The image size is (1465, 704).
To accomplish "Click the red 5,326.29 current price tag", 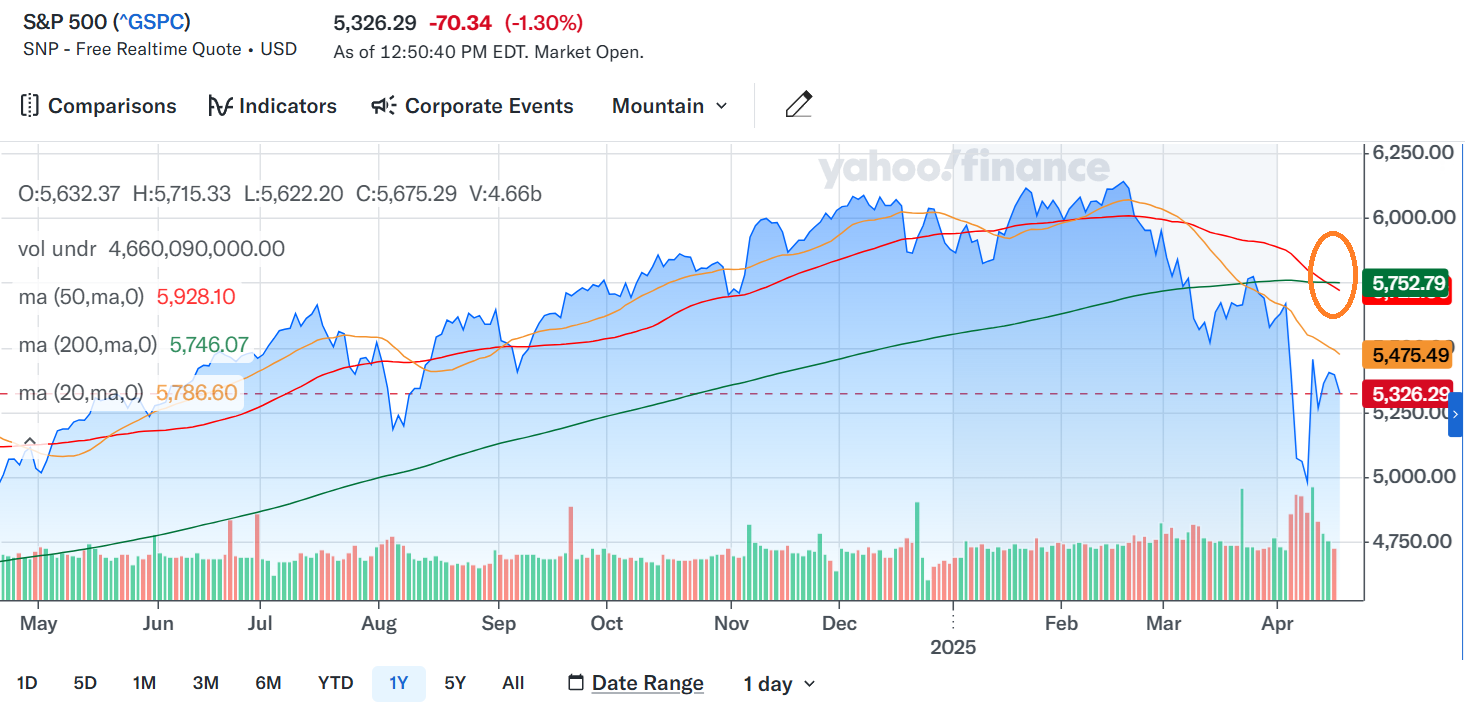I will coord(1410,394).
